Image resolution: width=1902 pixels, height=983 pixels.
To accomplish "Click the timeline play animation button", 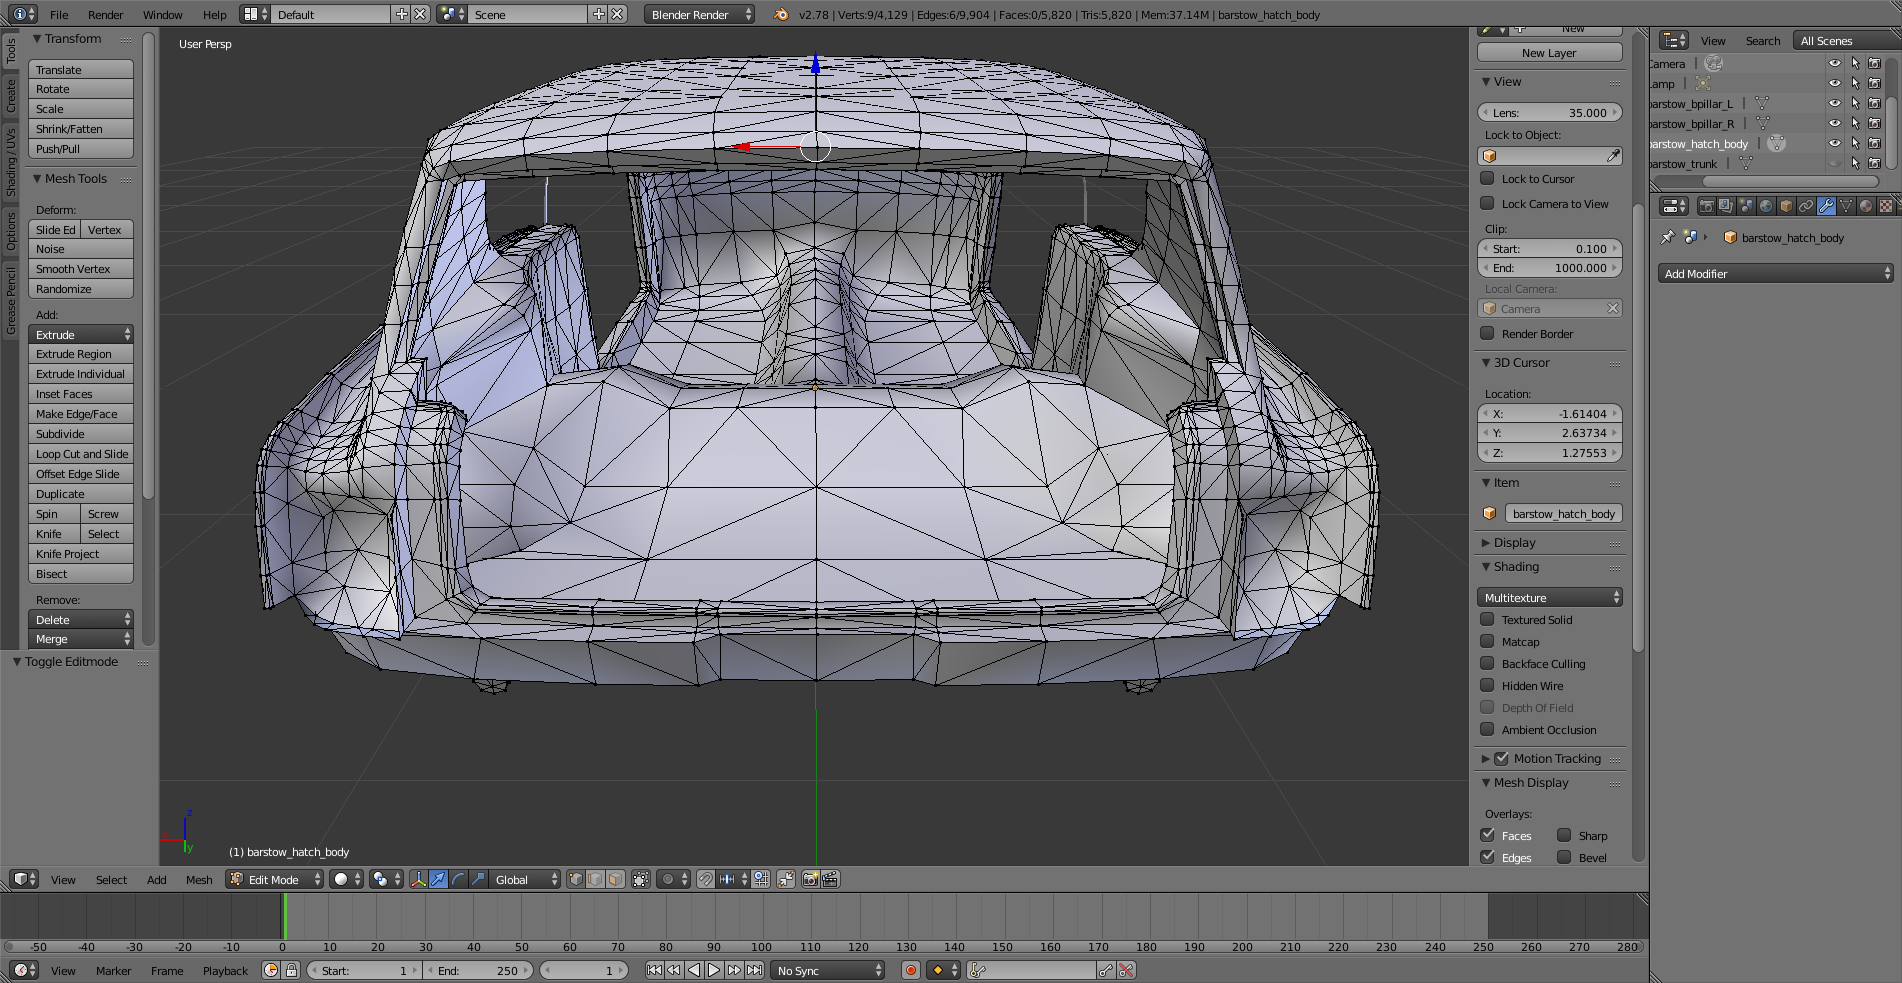I will (714, 970).
